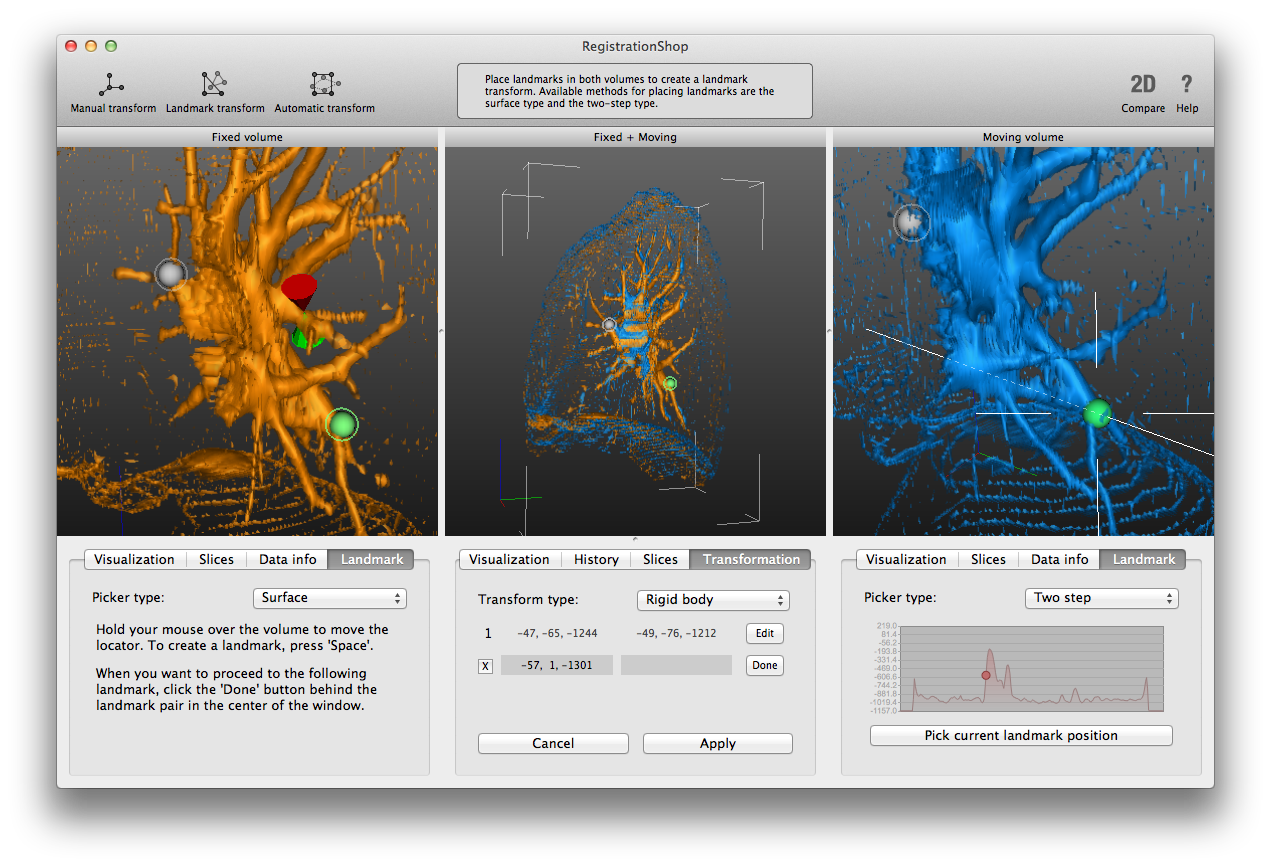Viewport: 1271px width, 867px height.
Task: Click the red marker on the intensity histogram
Action: 986,675
